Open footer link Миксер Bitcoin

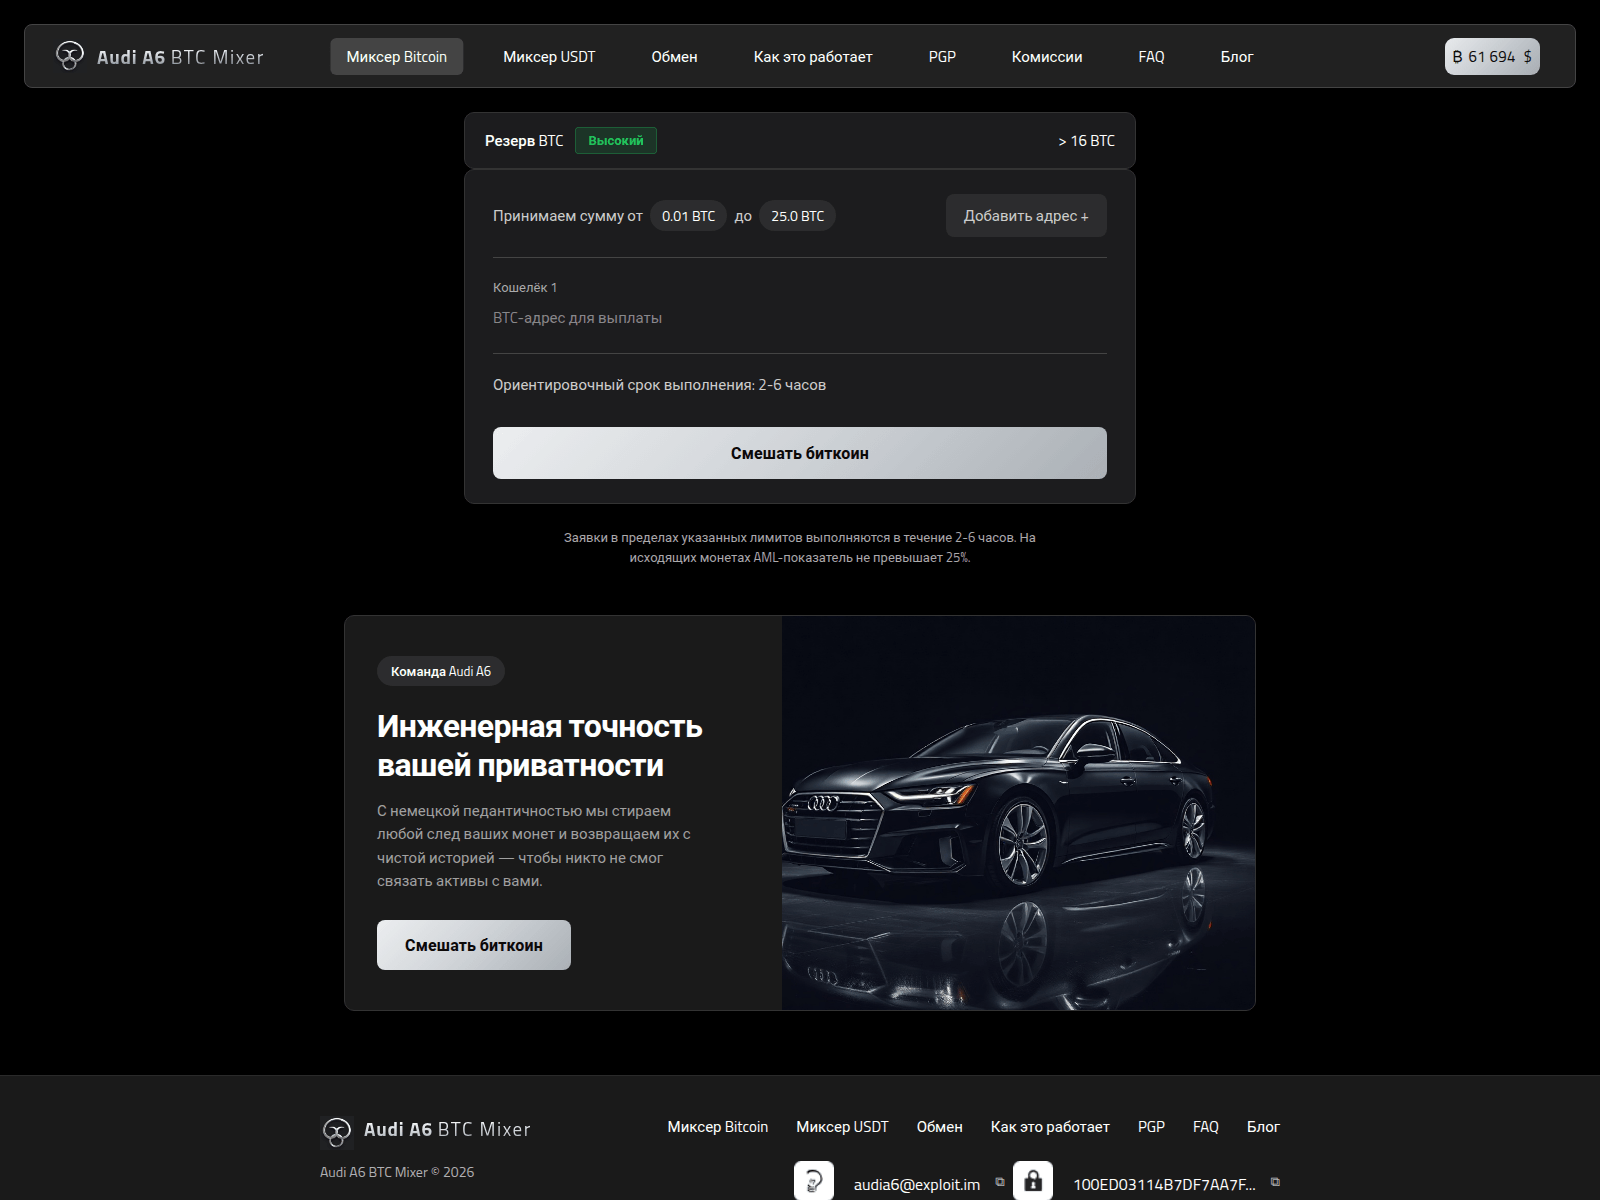[x=718, y=1127]
